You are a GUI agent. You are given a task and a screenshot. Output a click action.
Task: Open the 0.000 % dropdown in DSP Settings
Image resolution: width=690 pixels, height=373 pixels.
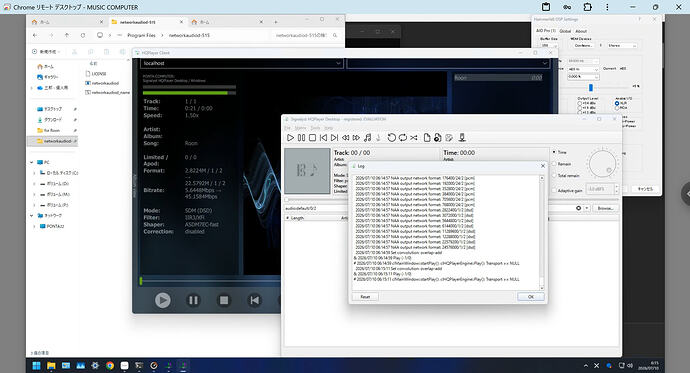[583, 77]
